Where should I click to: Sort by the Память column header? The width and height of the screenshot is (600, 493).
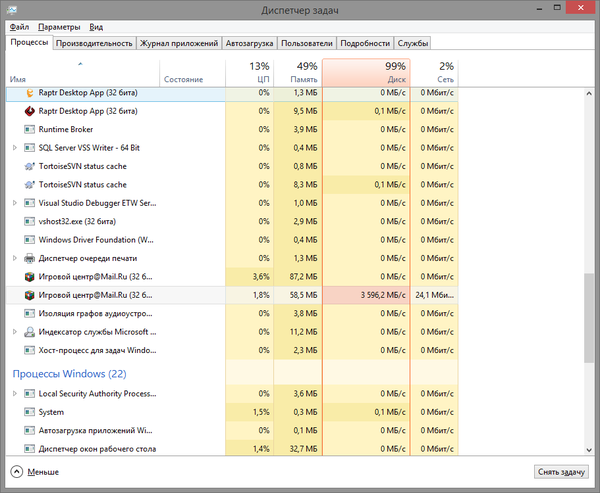click(298, 73)
